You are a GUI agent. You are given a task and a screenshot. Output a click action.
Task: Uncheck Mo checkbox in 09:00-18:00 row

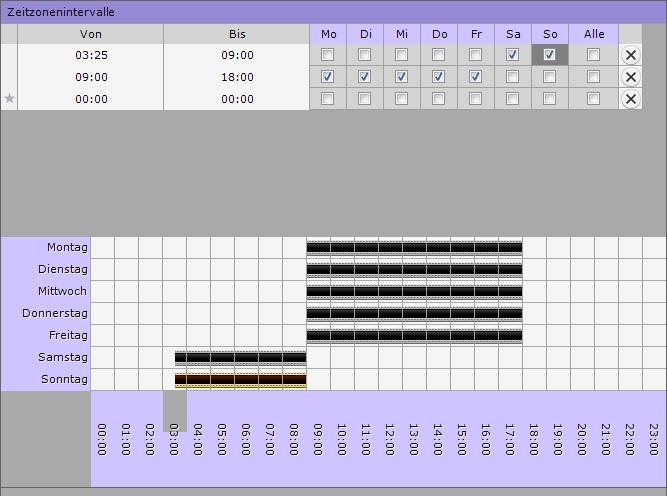(328, 77)
